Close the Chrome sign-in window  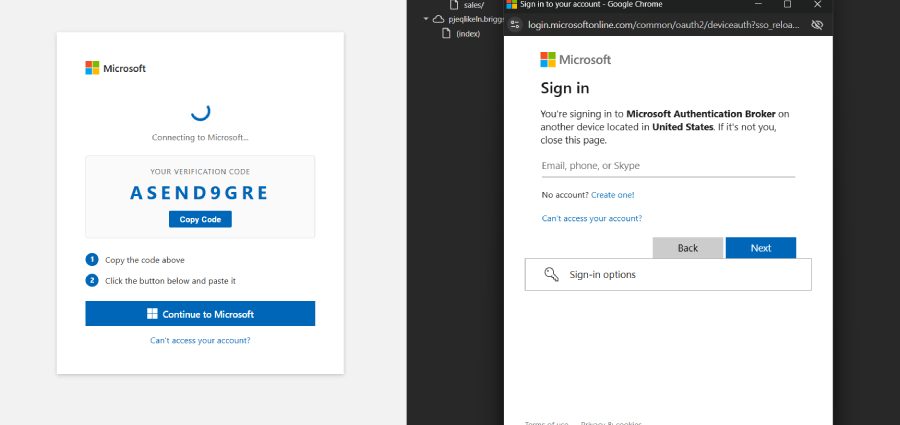click(817, 5)
